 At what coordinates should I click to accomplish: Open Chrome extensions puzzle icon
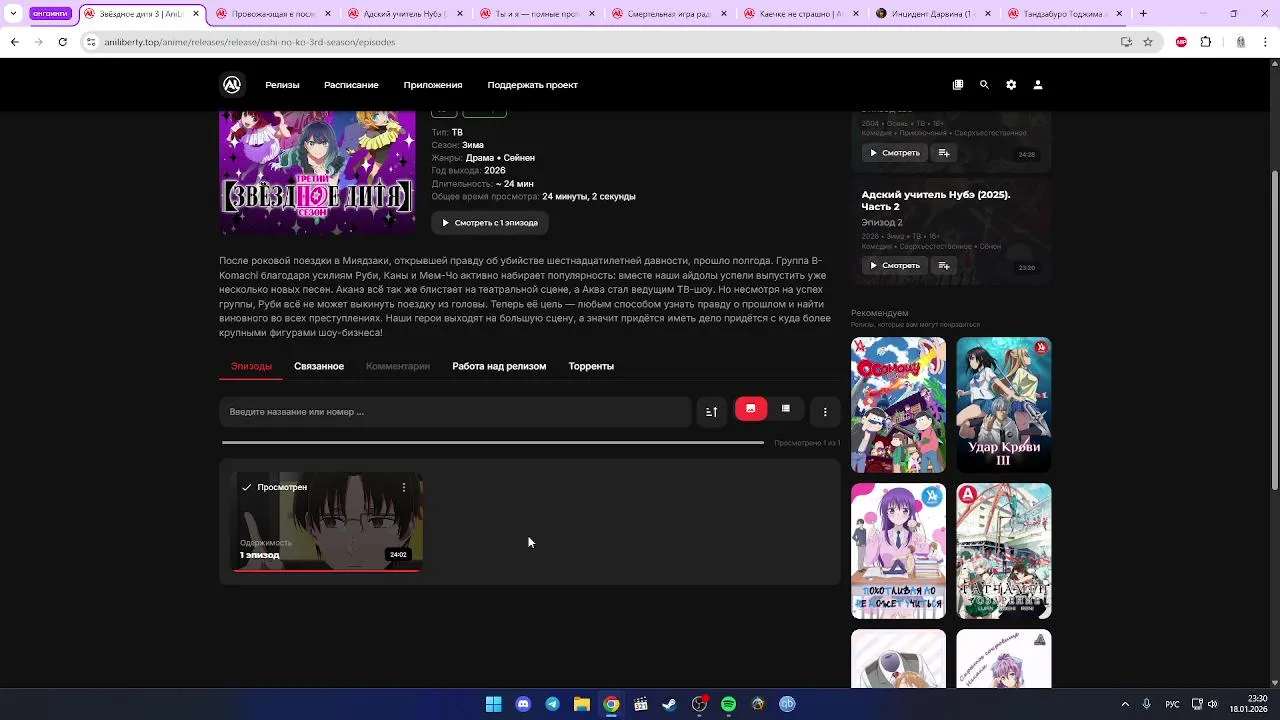(x=1205, y=42)
